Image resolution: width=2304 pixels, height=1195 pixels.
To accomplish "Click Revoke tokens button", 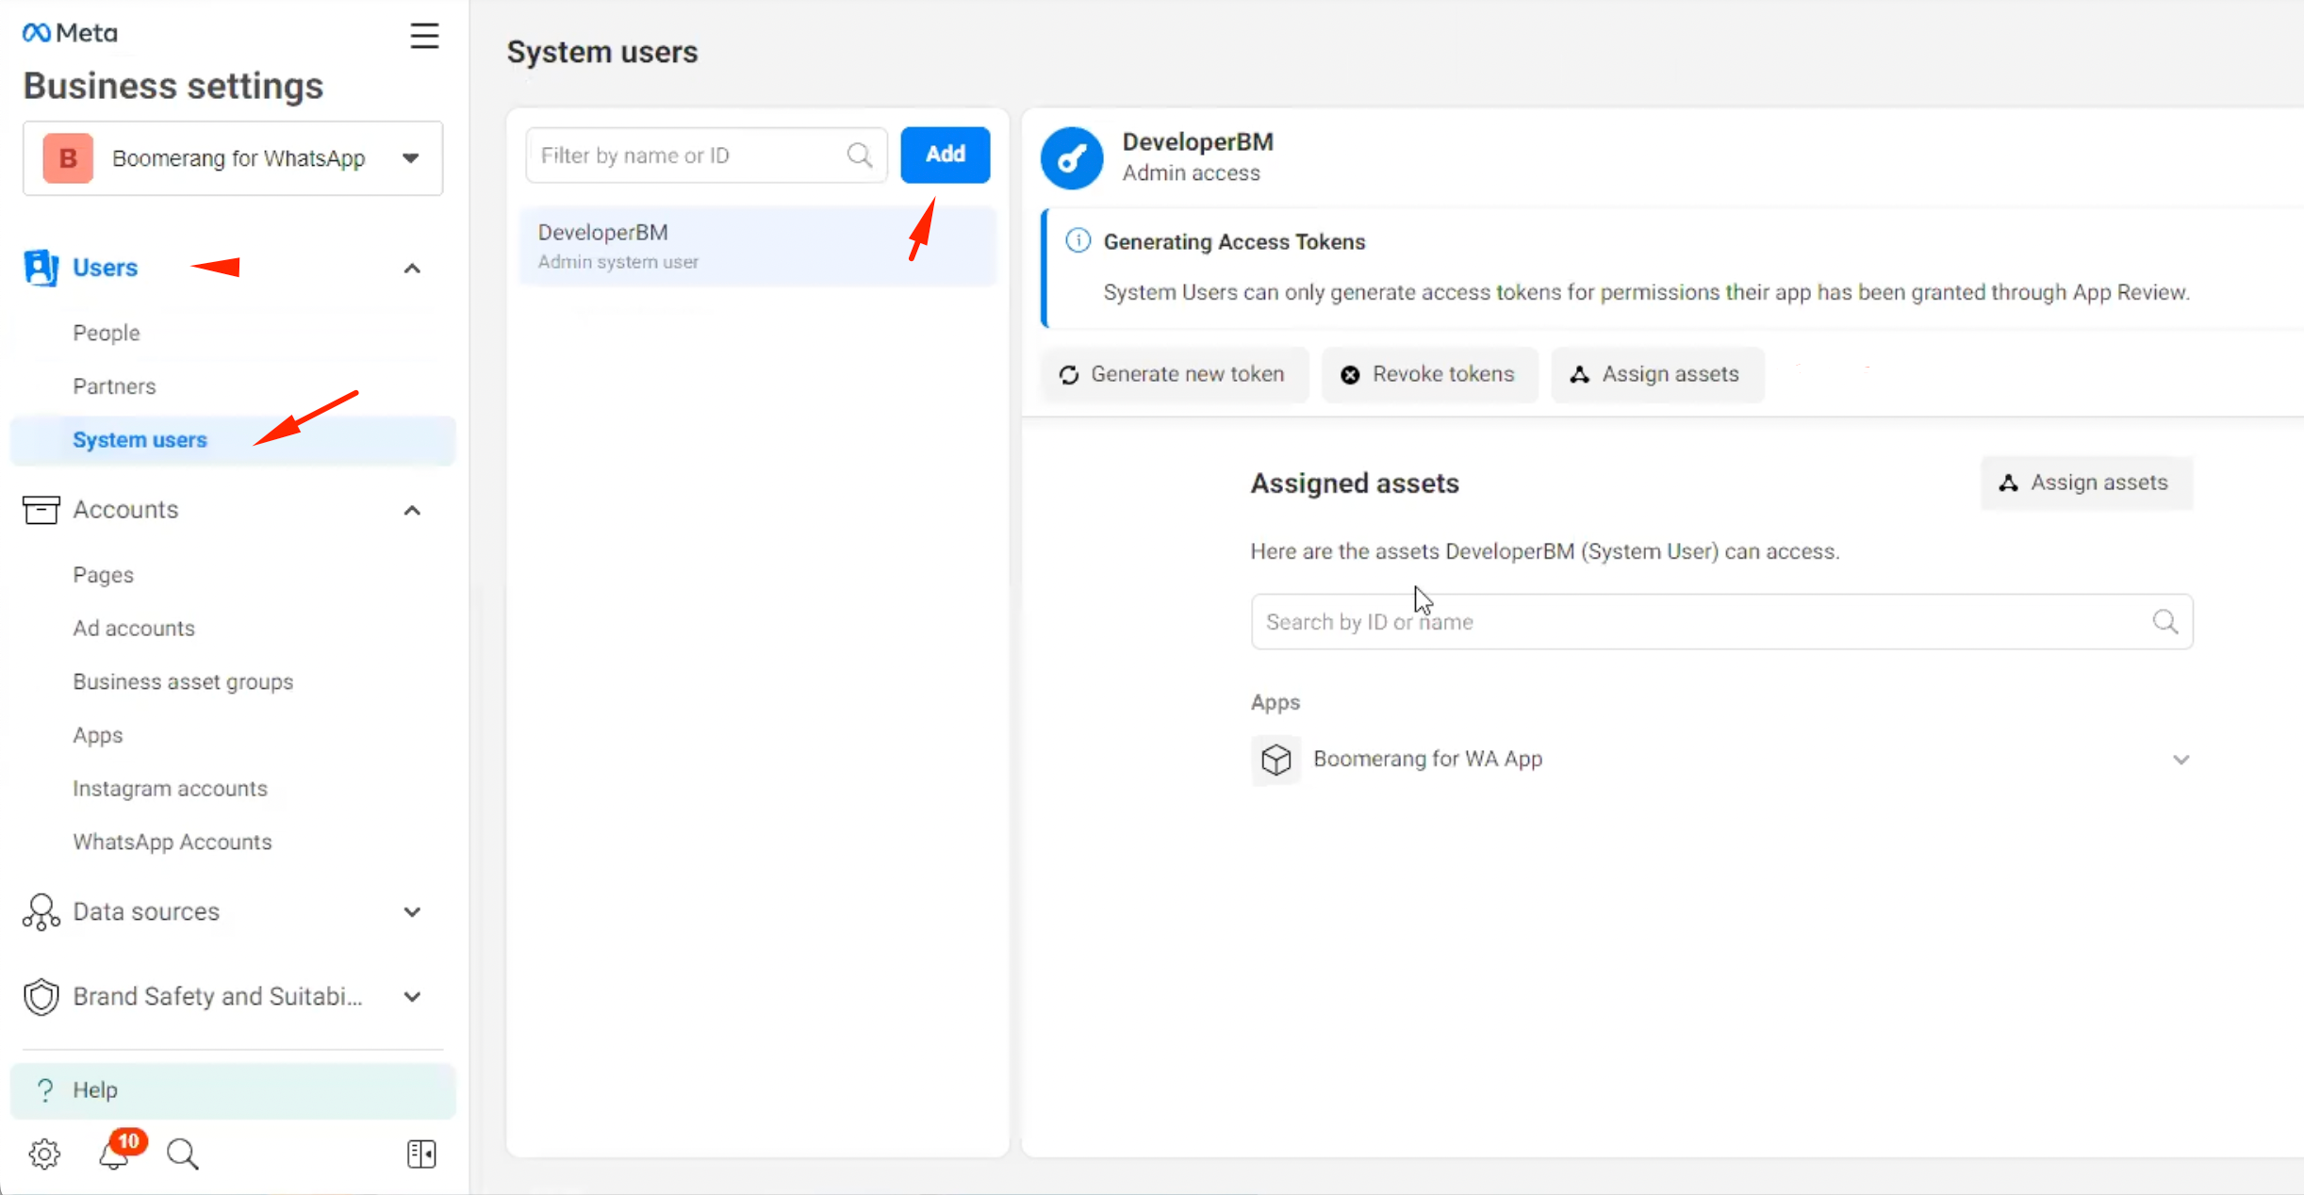I will [1428, 374].
